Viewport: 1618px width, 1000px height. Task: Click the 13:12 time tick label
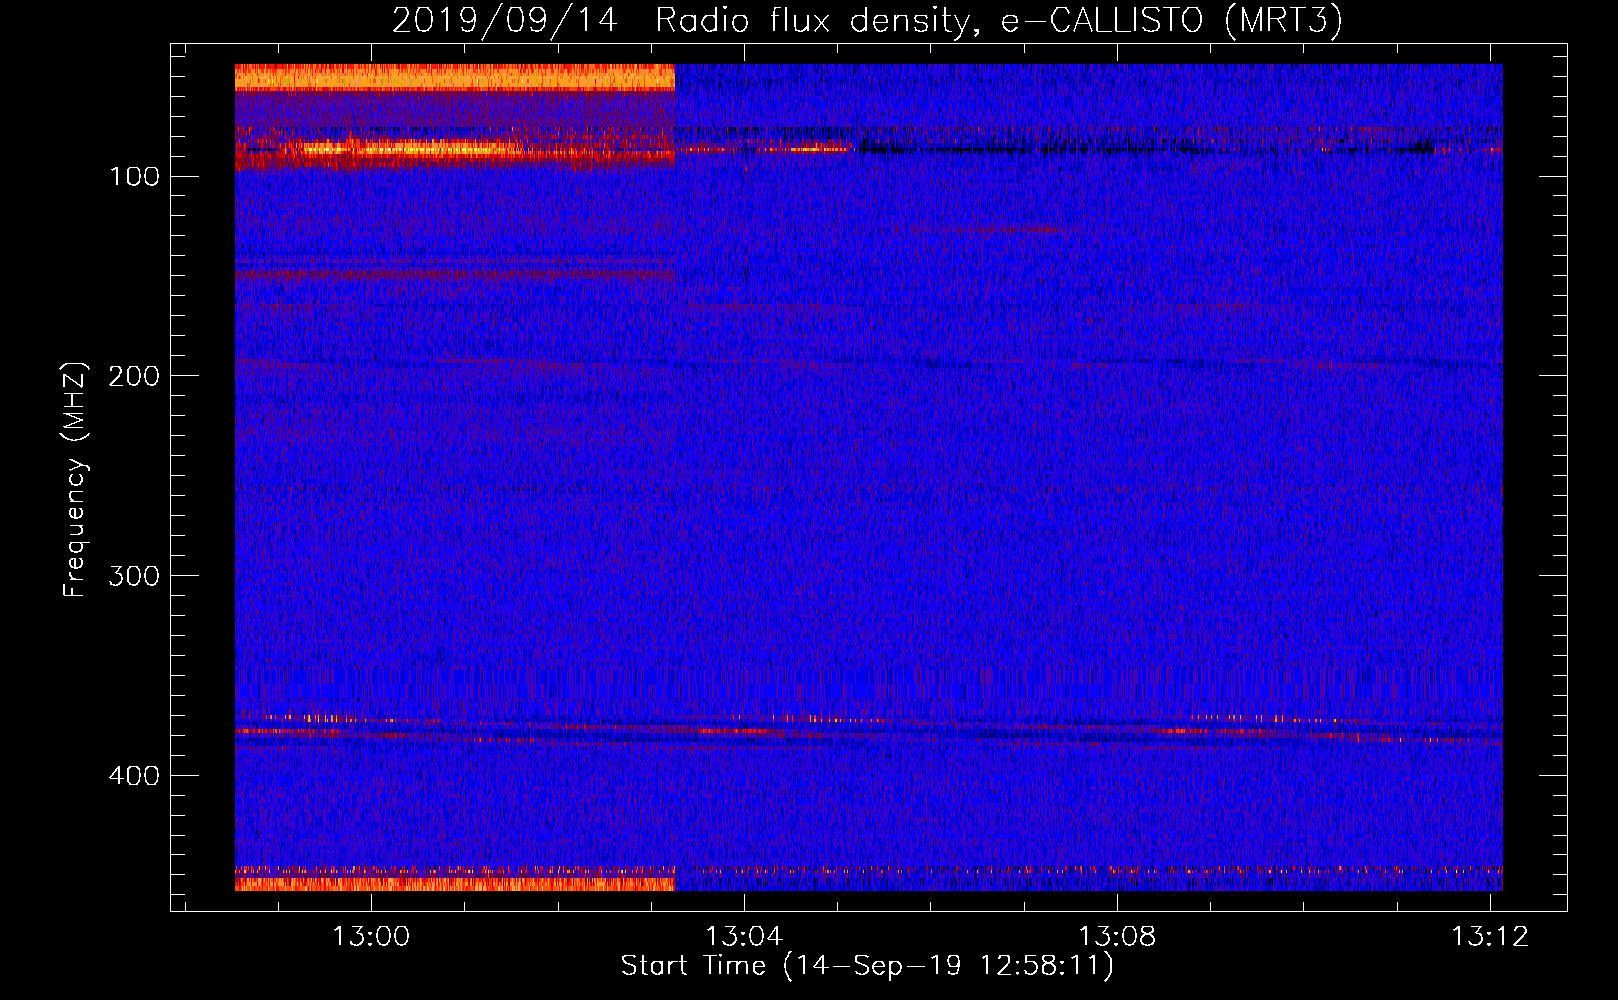click(1490, 936)
